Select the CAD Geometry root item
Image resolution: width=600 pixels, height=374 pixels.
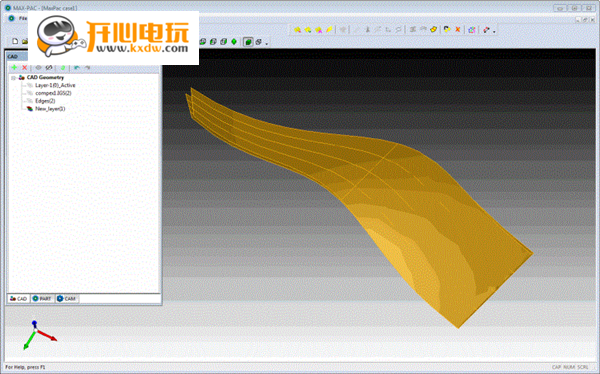click(45, 77)
